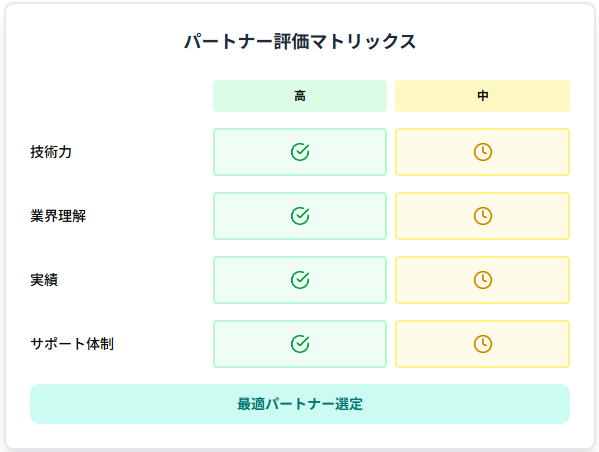Select the green checkmark for 業界理解
This screenshot has width=599, height=452.
coord(300,216)
